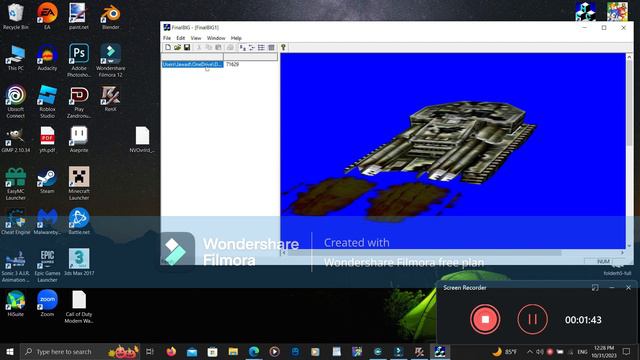Open the Edit menu

pyautogui.click(x=180, y=38)
